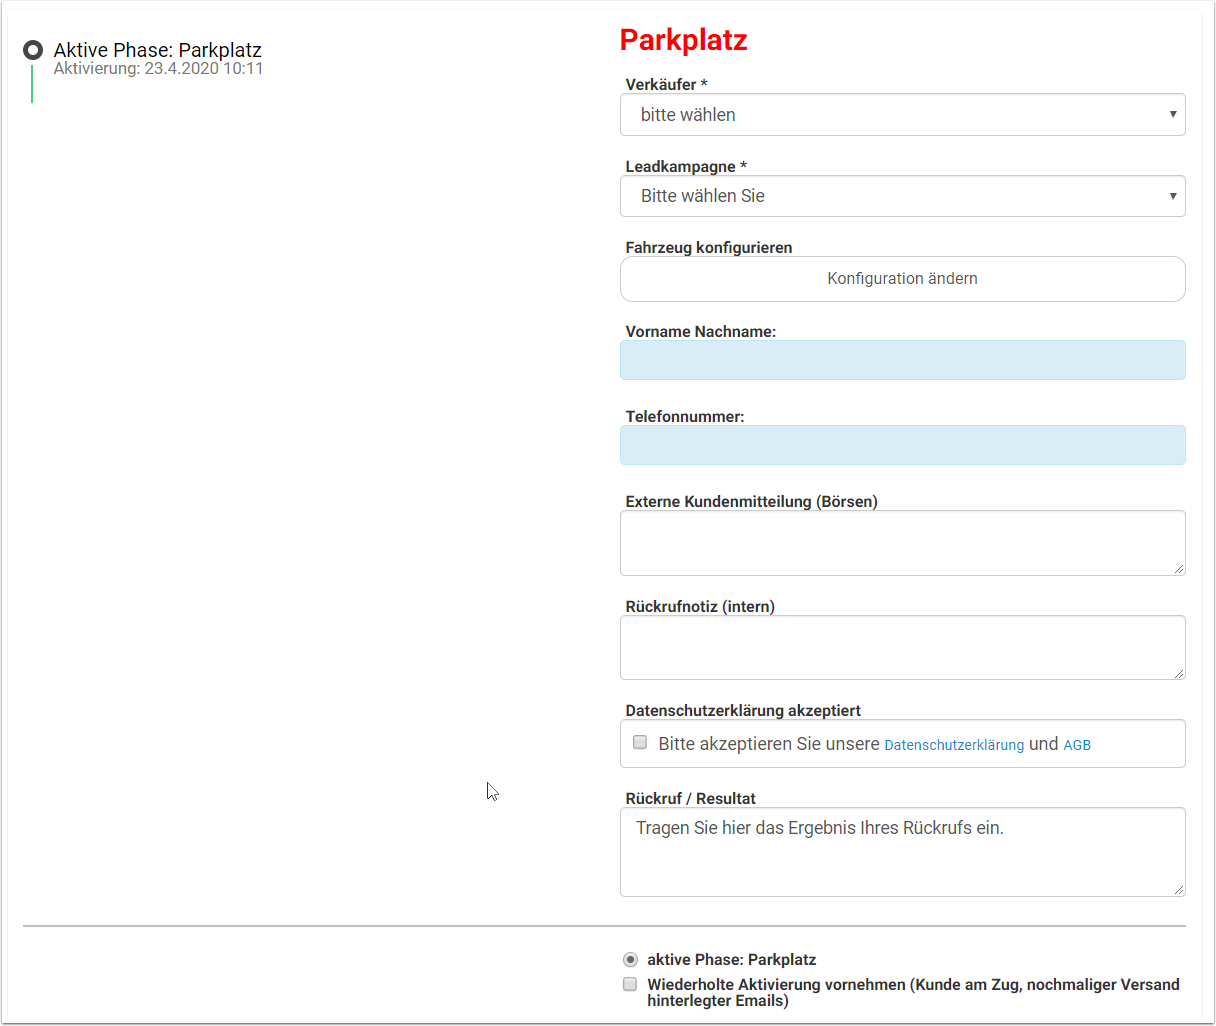
Task: Click the Leadkampagne dropdown arrow
Action: [x=1172, y=196]
